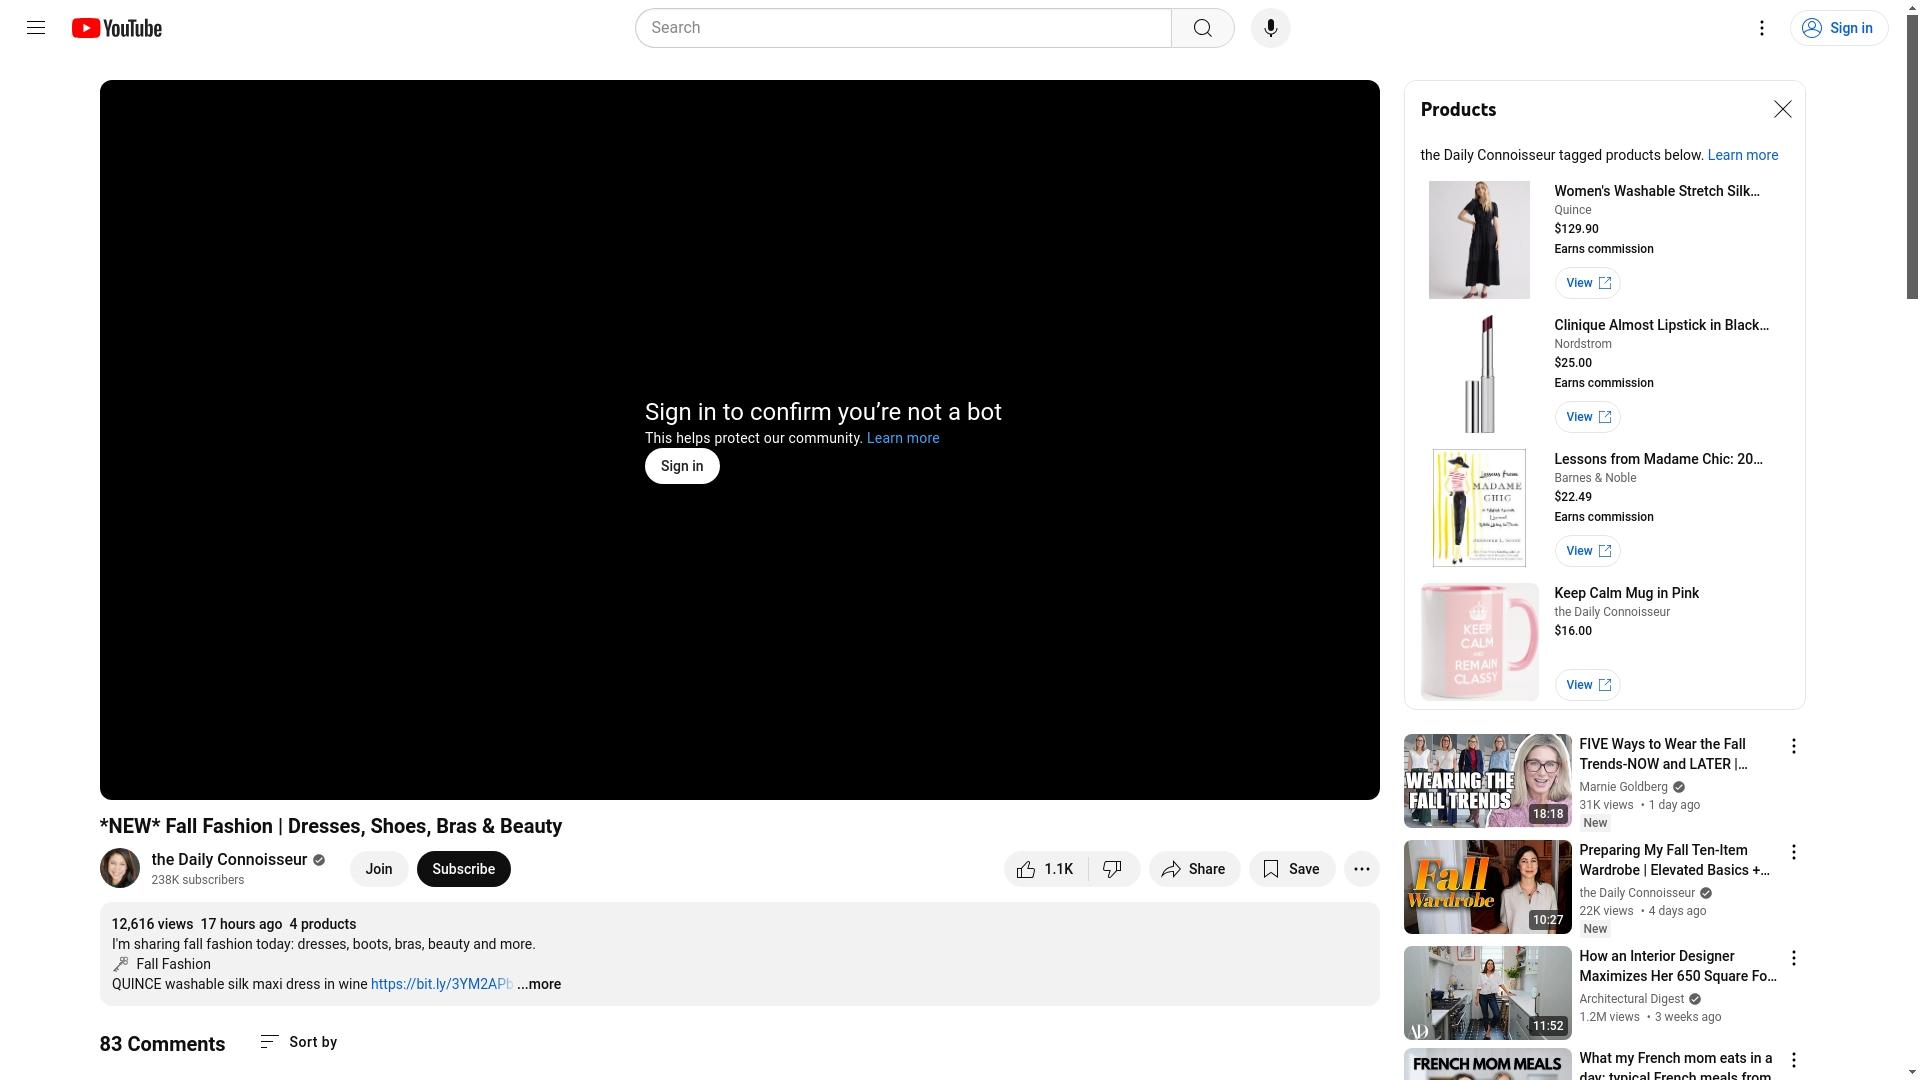
Task: Click the video title text
Action: (331, 826)
